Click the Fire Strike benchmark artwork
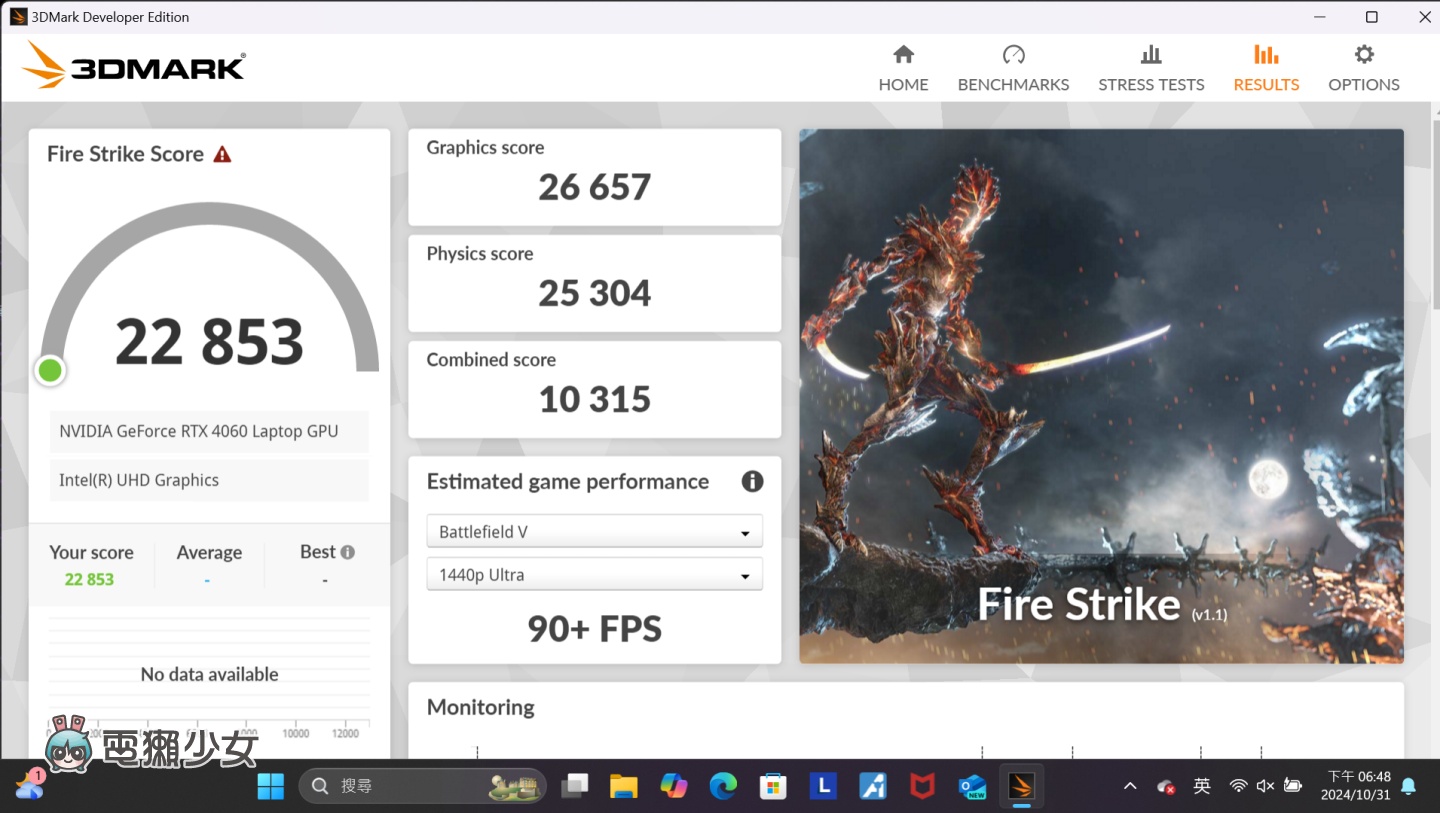Screen dimensions: 1440x813 pos(1101,396)
